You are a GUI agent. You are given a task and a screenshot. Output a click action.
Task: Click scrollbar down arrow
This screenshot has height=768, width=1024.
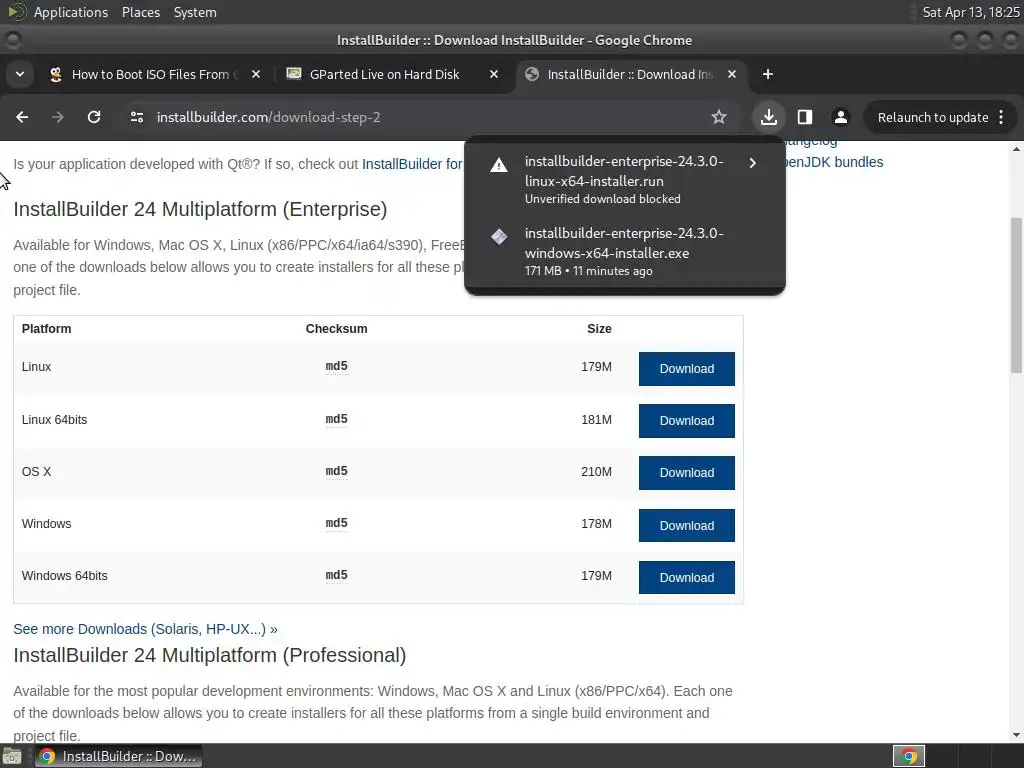click(1016, 735)
